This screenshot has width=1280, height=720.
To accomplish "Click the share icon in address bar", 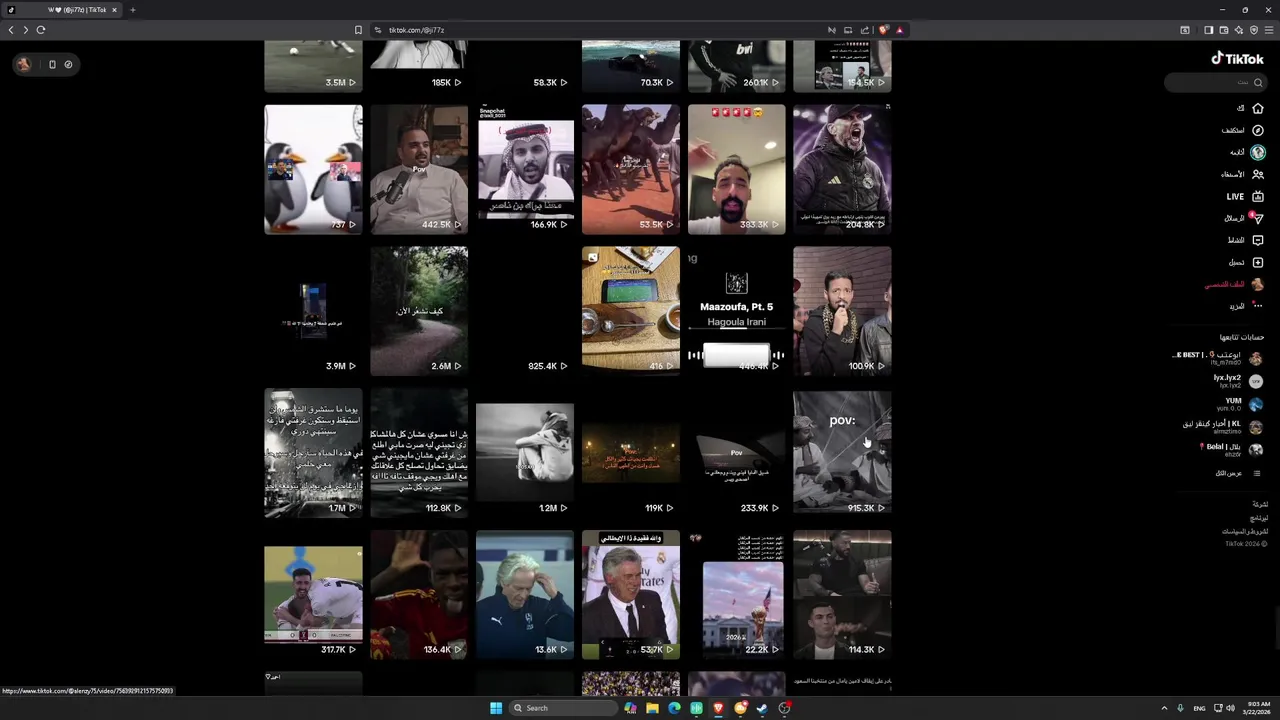I will (865, 30).
